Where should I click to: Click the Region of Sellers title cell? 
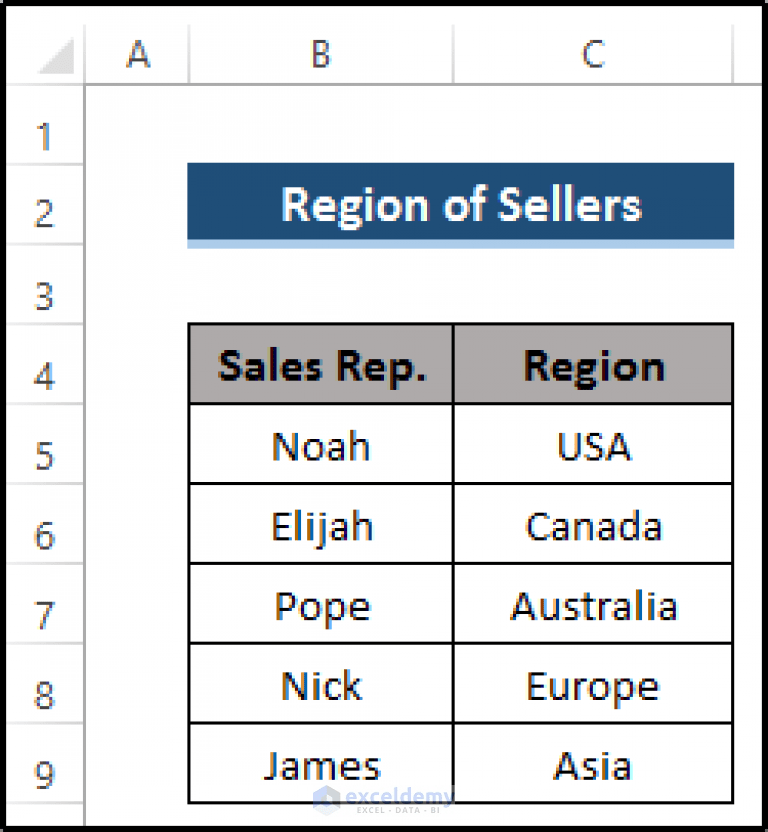(x=461, y=204)
